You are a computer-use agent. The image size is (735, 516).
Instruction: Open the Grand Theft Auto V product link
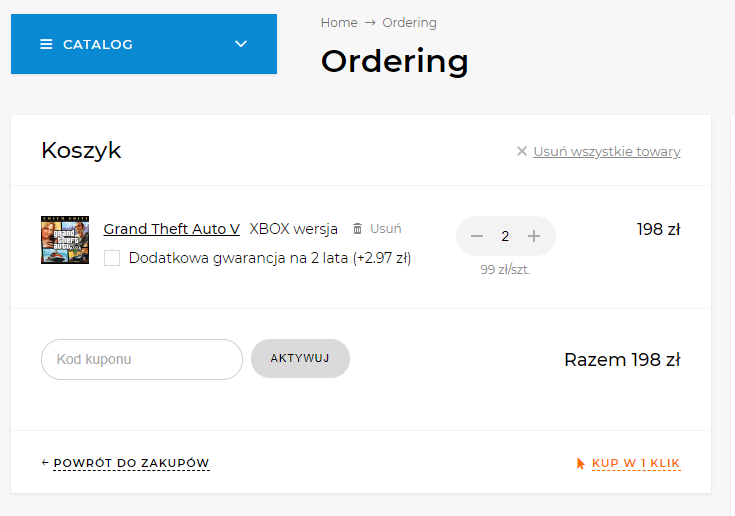171,229
